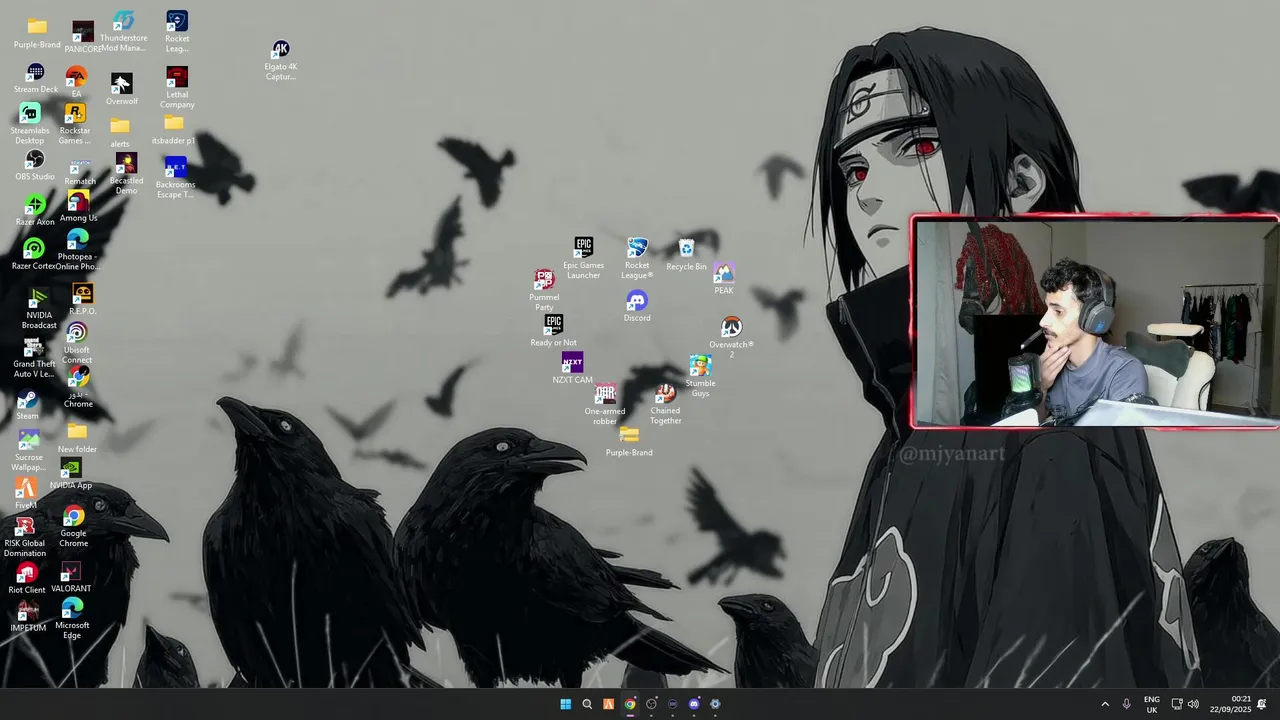
Task: Select the Overwolf desktop icon
Action: 121,89
